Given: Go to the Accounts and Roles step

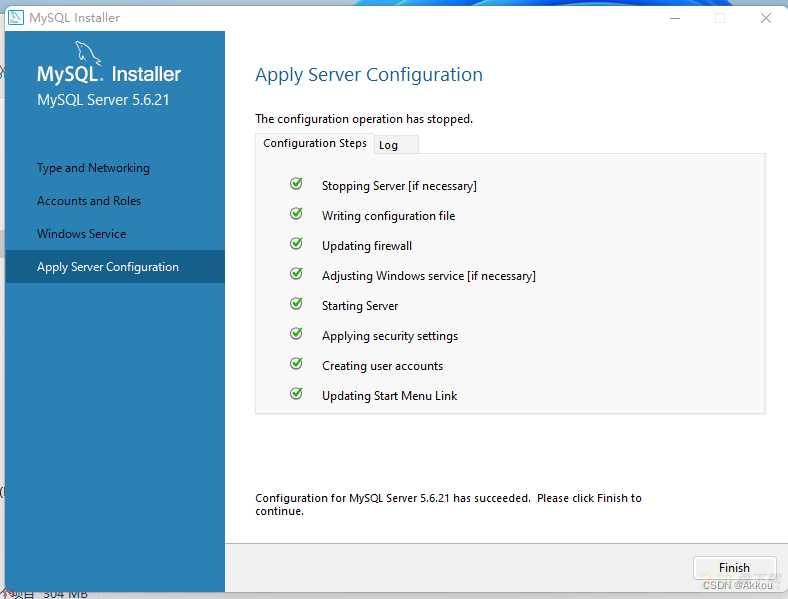Looking at the screenshot, I should pyautogui.click(x=89, y=201).
